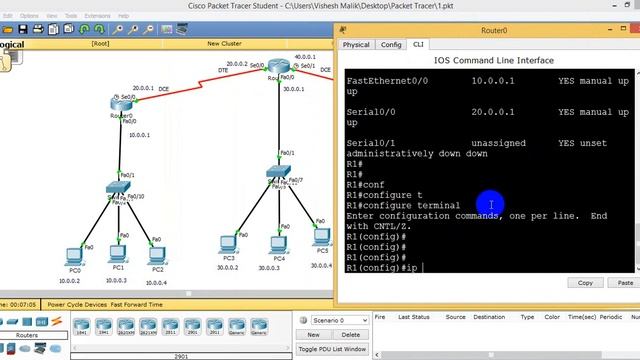Select Router1 at top of topology
640x360 pixels.
pyautogui.click(x=279, y=66)
